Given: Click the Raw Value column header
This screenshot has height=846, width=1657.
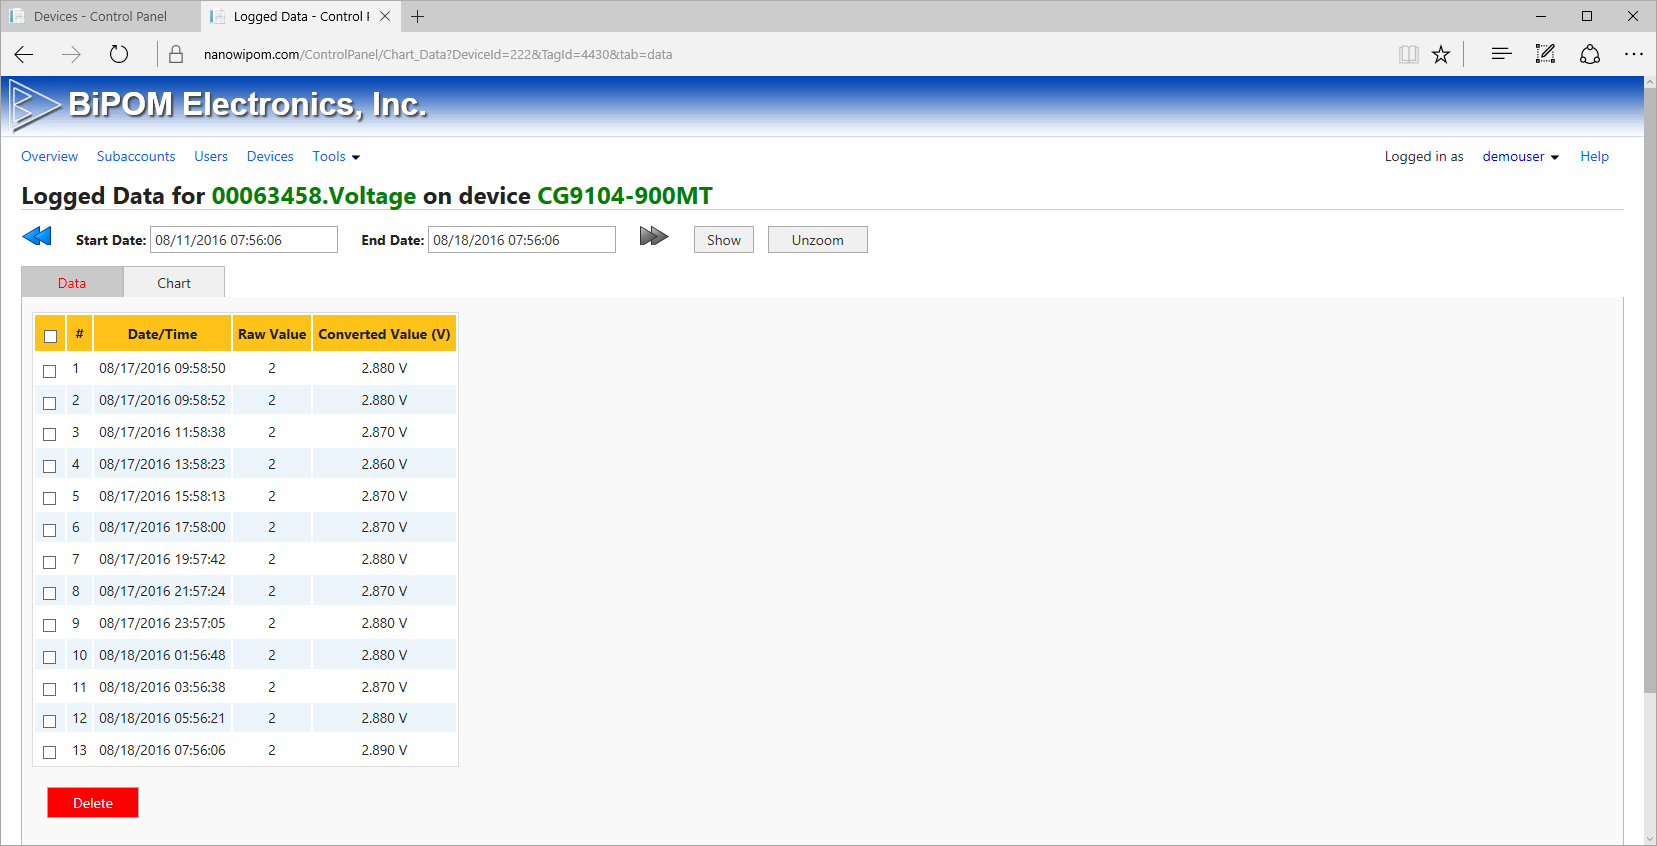Looking at the screenshot, I should click(x=272, y=334).
